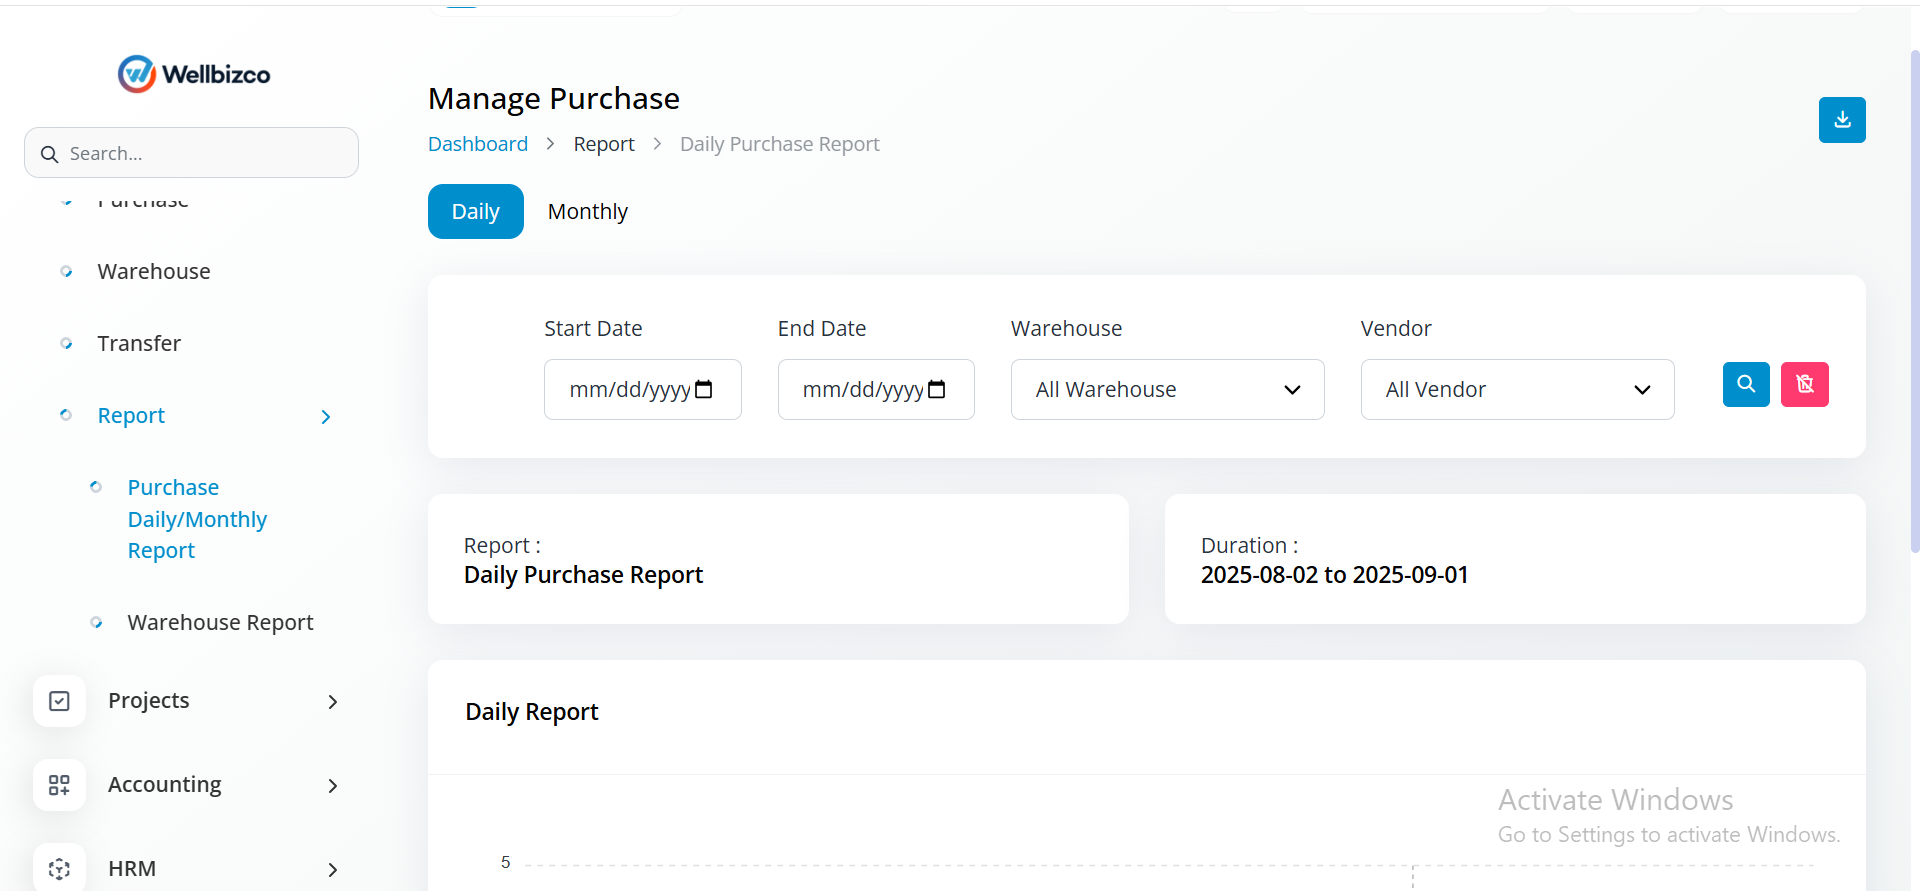Viewport: 1920px width, 891px height.
Task: Open Start Date calendar picker icon
Action: pos(704,389)
